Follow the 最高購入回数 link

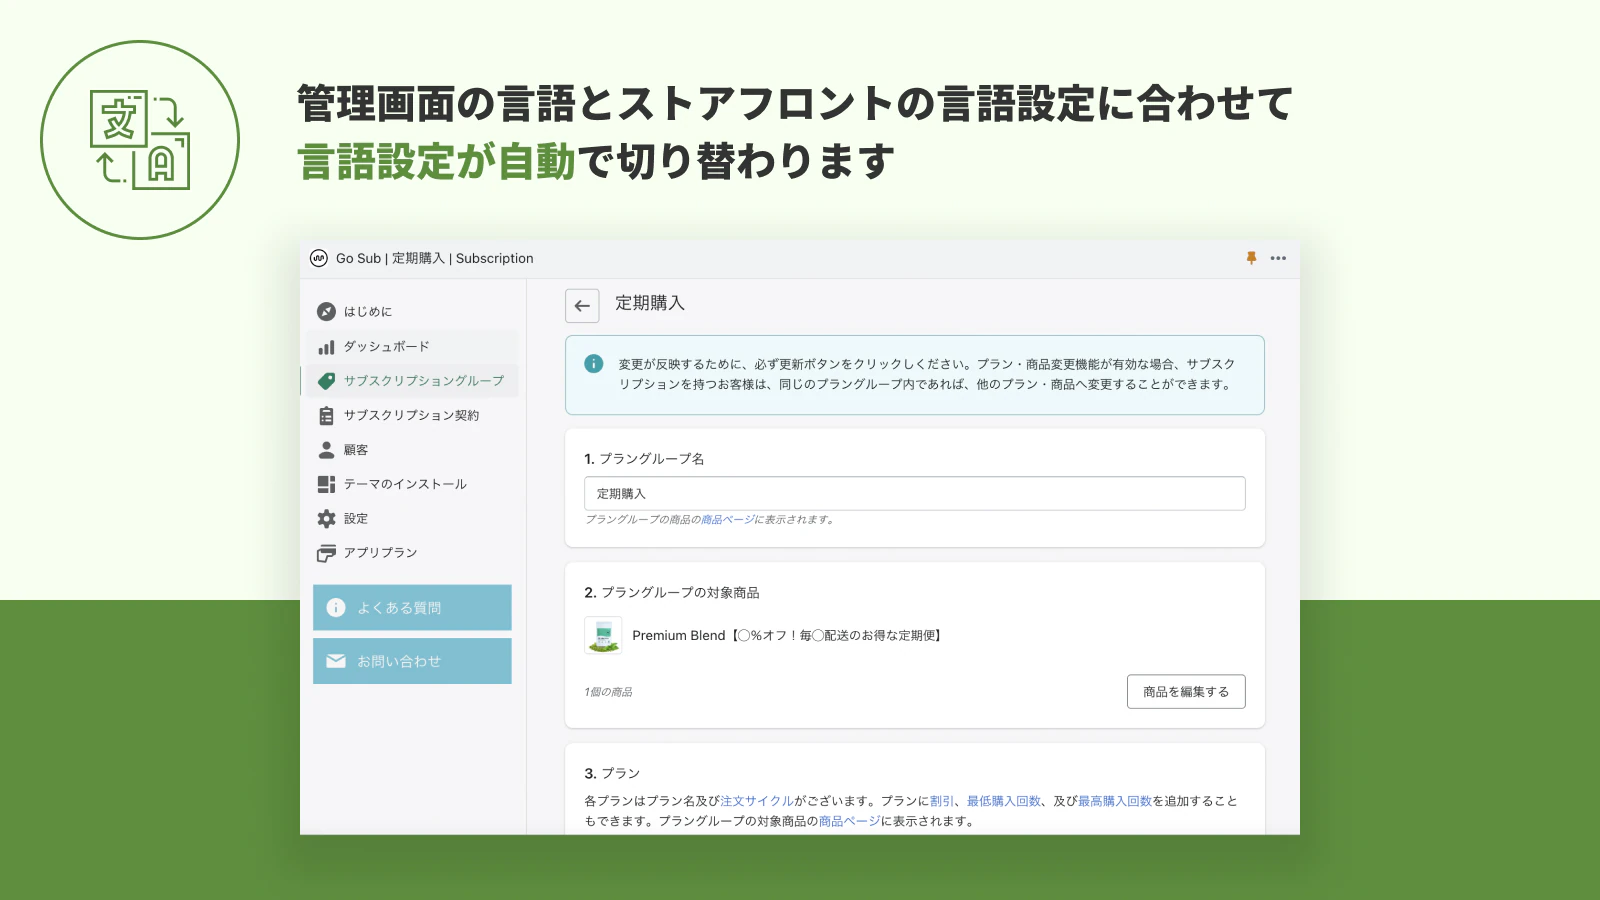[x=1115, y=801]
